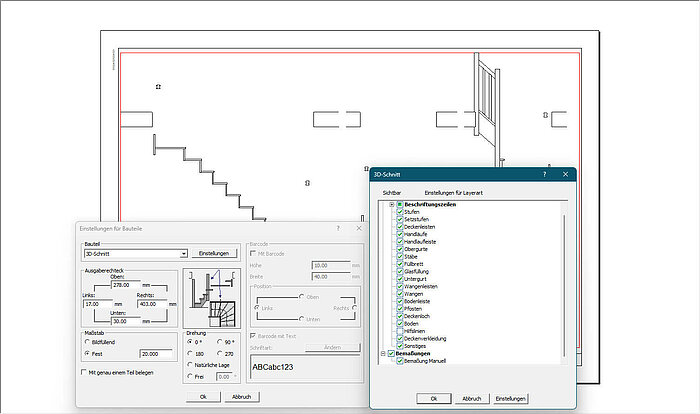Uncheck the Untergurt layer checkbox

[400, 279]
